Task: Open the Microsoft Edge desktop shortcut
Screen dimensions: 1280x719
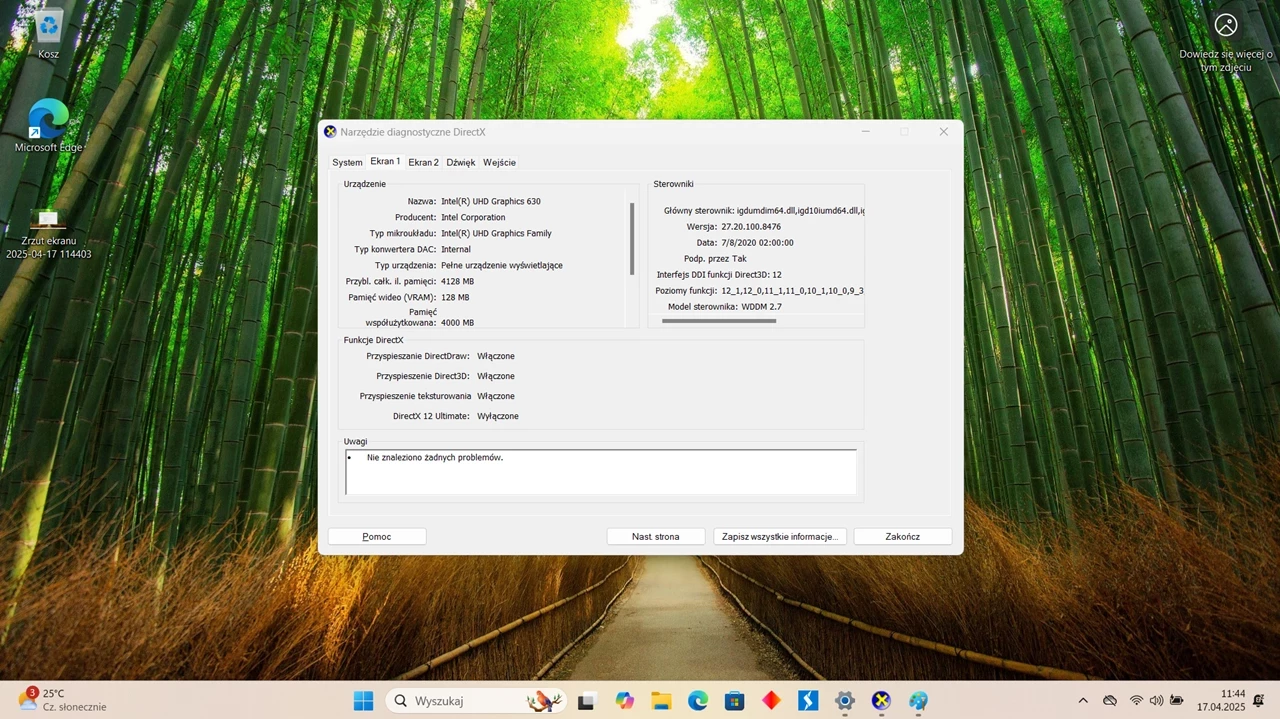Action: click(48, 126)
